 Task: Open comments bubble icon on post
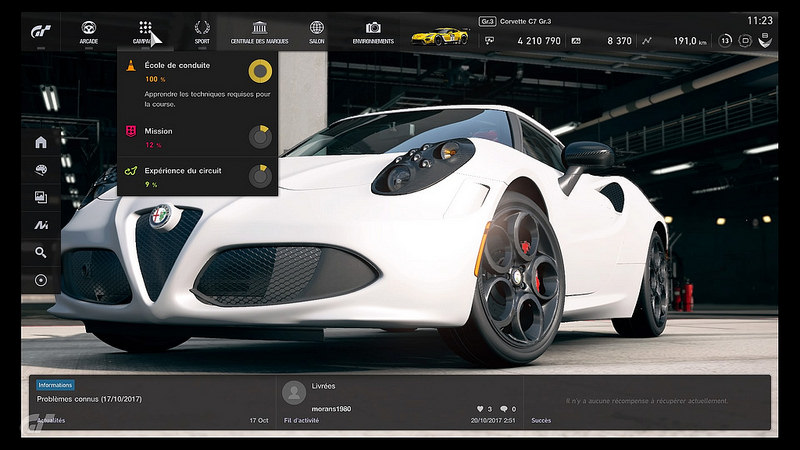click(x=504, y=409)
